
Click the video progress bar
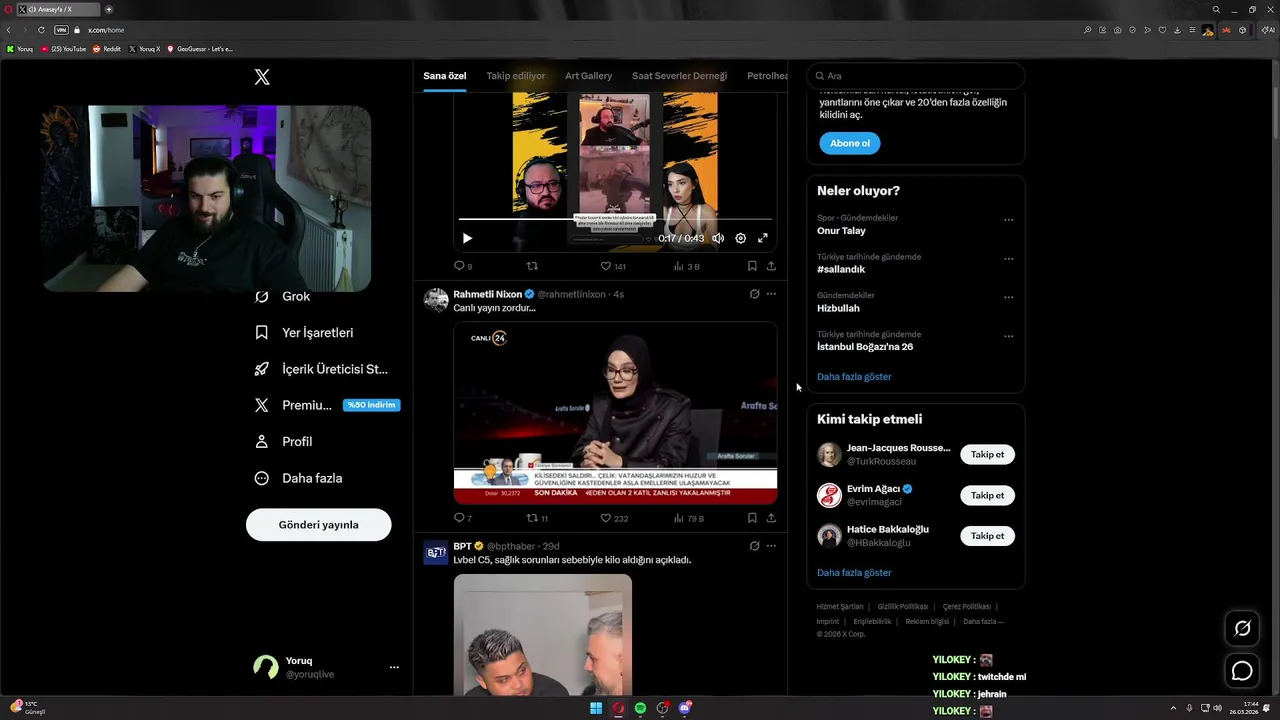(x=615, y=219)
